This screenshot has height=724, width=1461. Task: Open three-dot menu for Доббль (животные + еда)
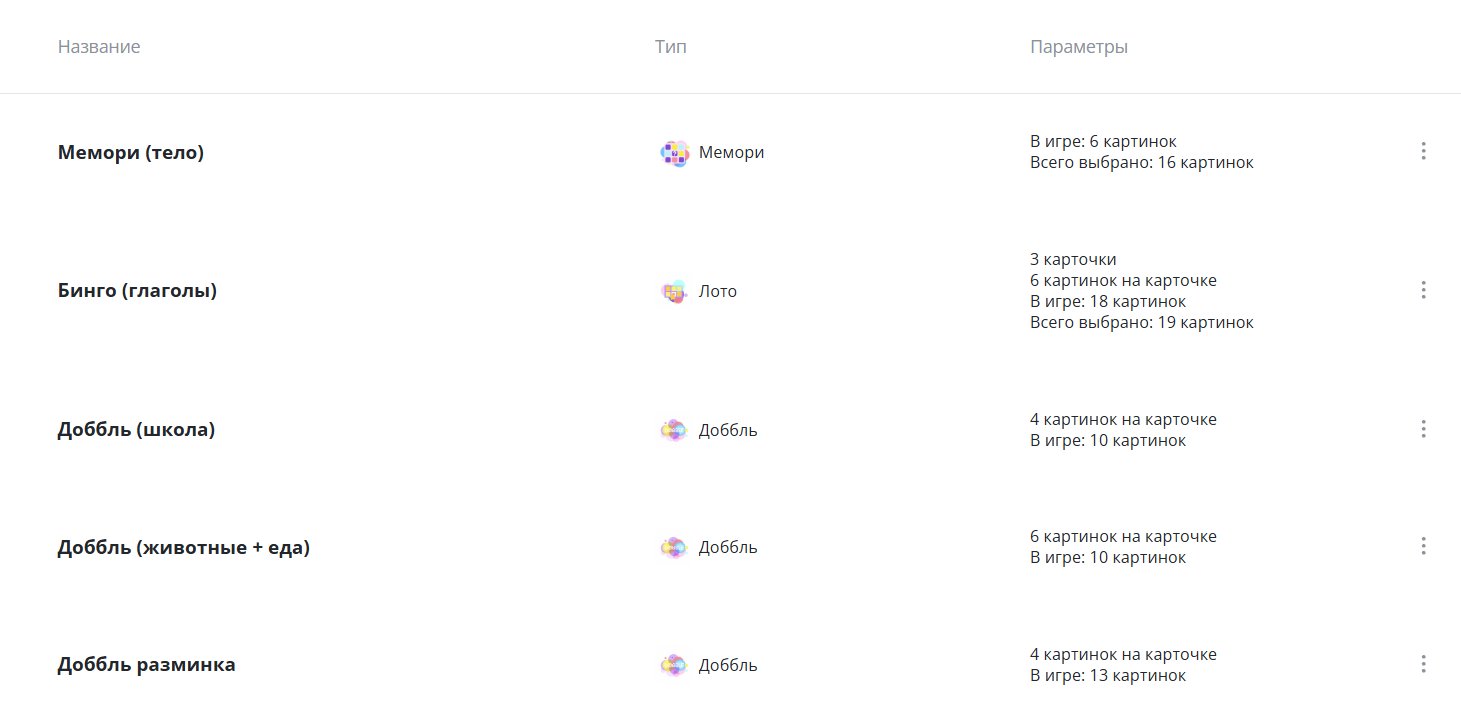(x=1423, y=546)
